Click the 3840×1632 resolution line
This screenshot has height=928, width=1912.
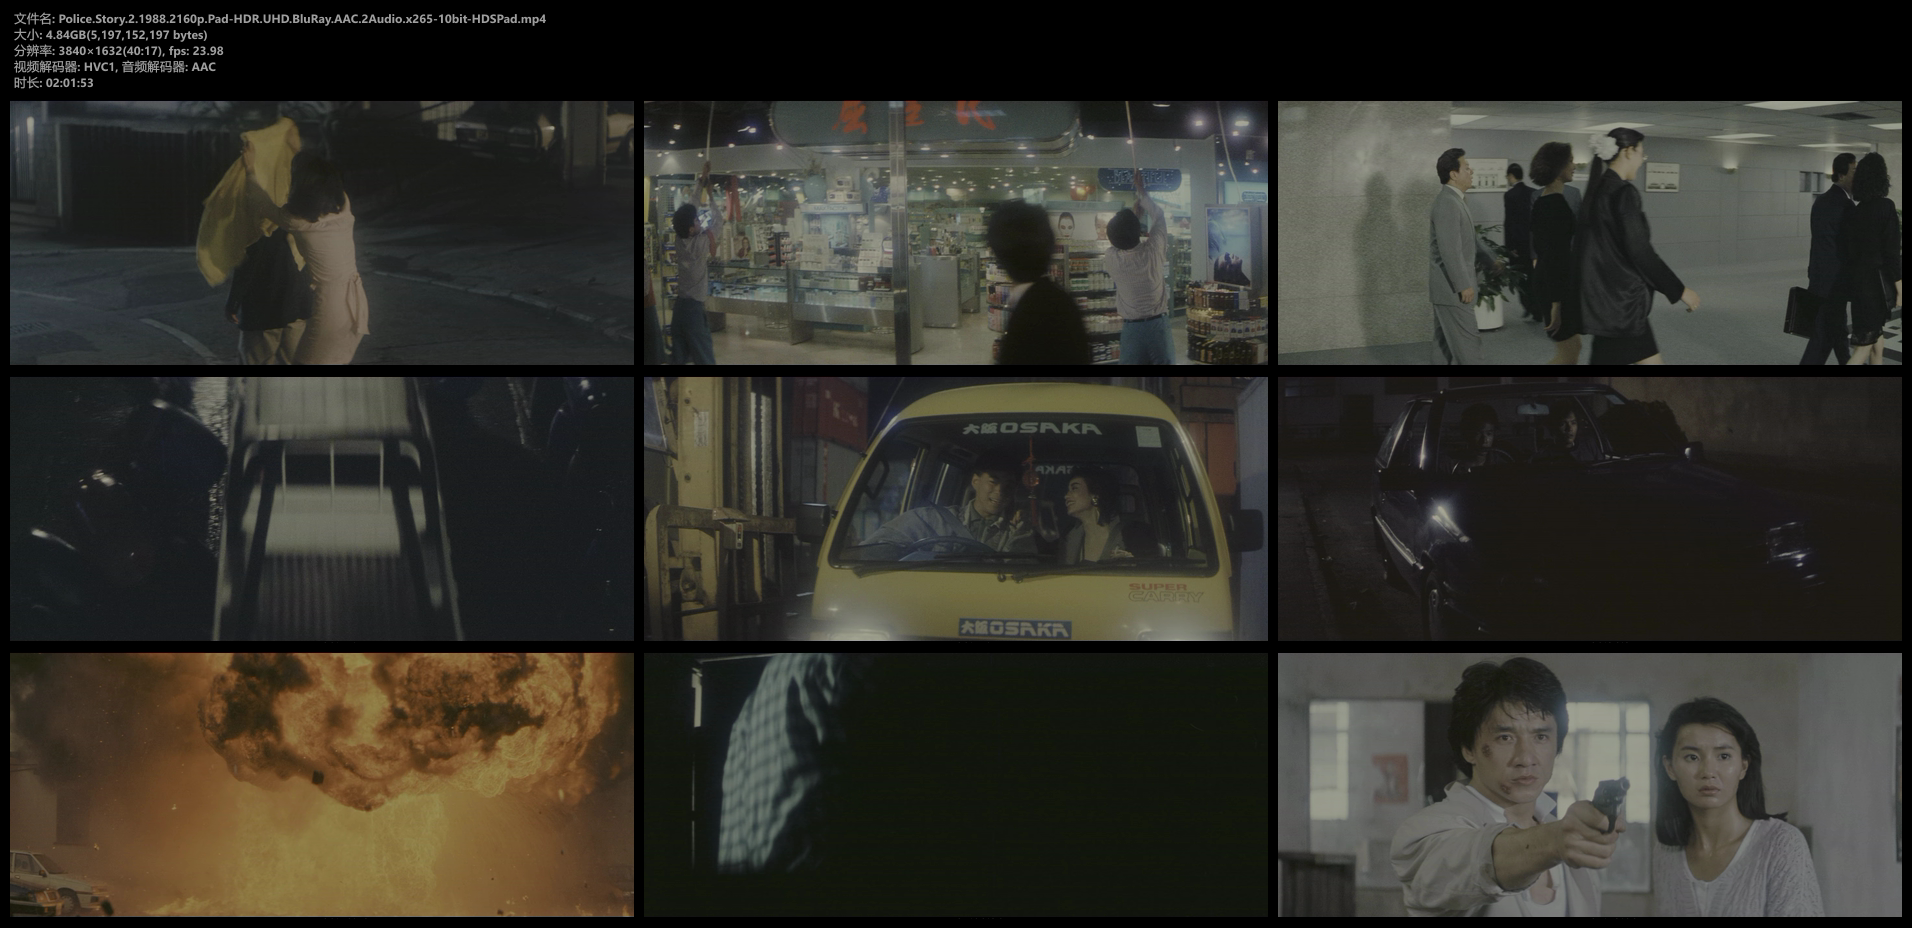tap(119, 51)
